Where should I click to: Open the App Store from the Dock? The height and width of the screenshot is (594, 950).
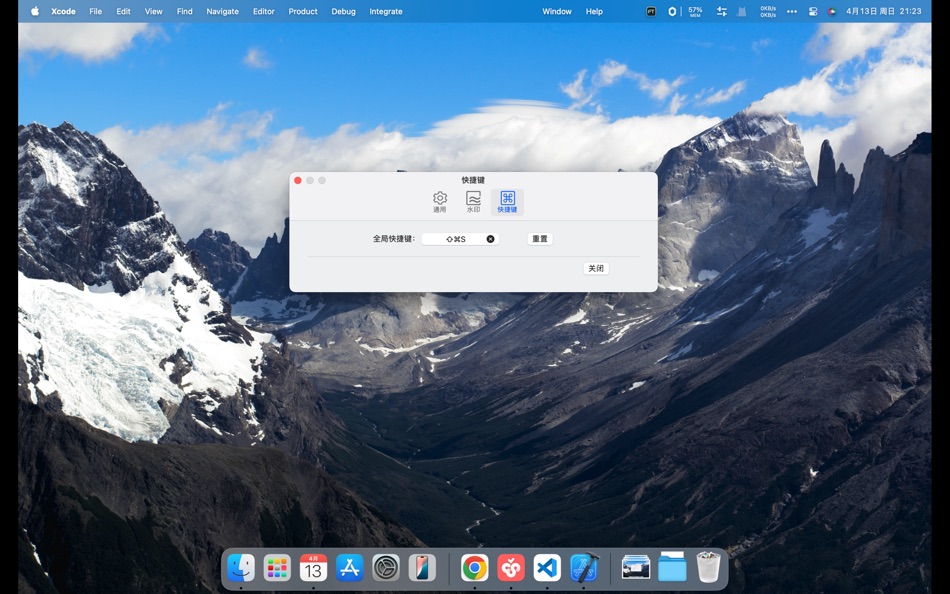coord(349,567)
